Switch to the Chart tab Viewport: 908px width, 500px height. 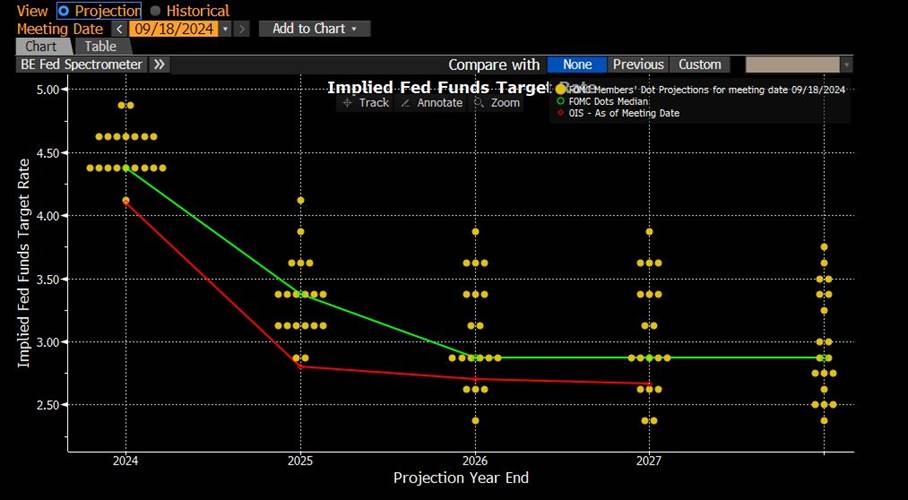(x=41, y=46)
